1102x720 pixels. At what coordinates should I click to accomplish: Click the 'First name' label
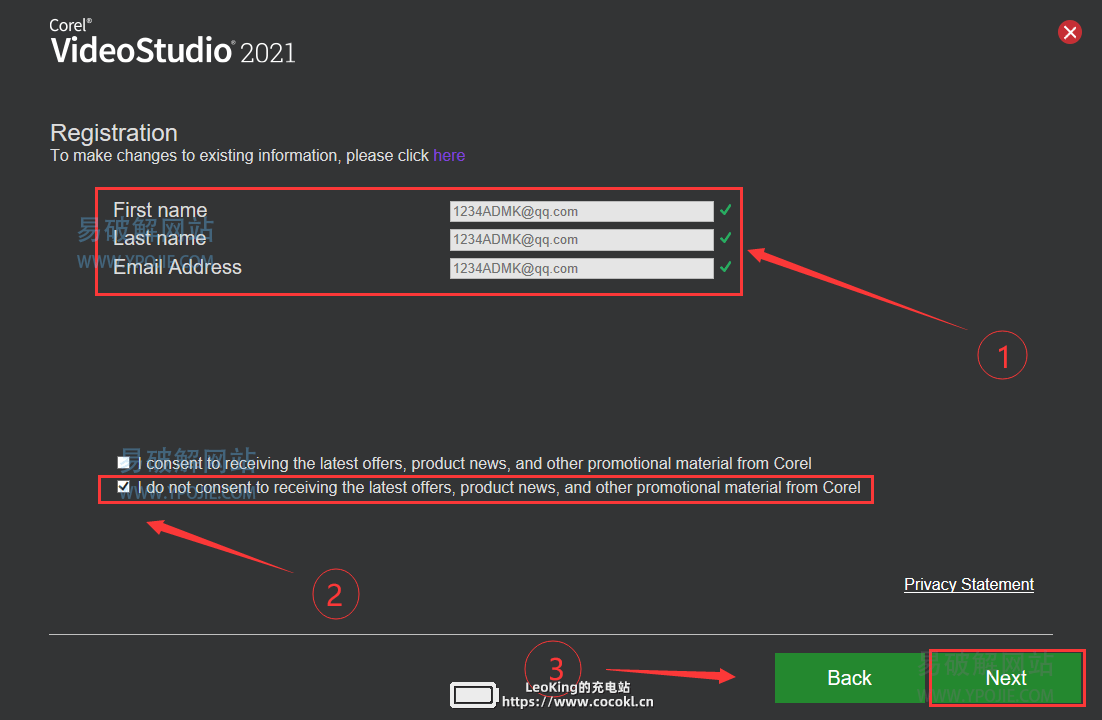click(x=160, y=210)
